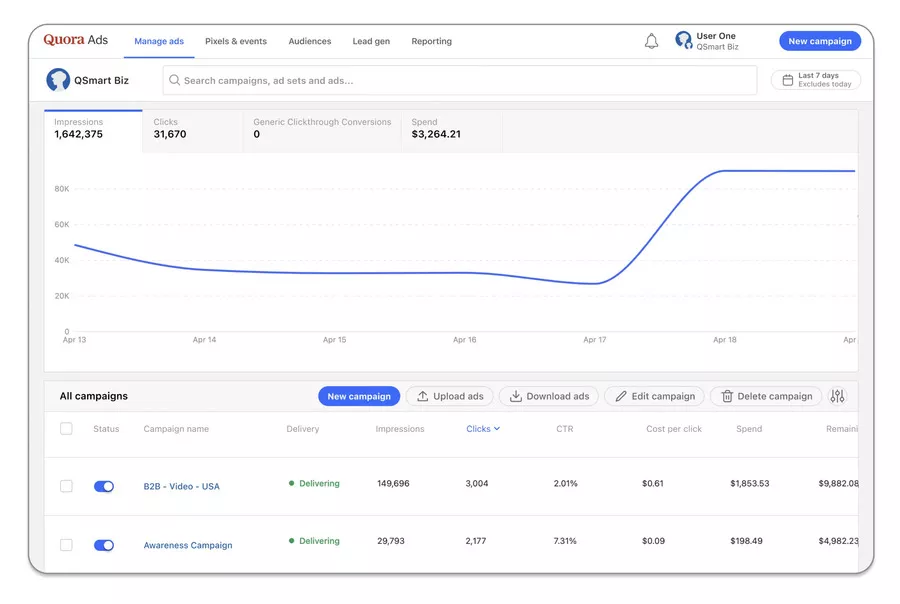Click the New campaign button
Screen dimensions: 900x604
click(820, 40)
